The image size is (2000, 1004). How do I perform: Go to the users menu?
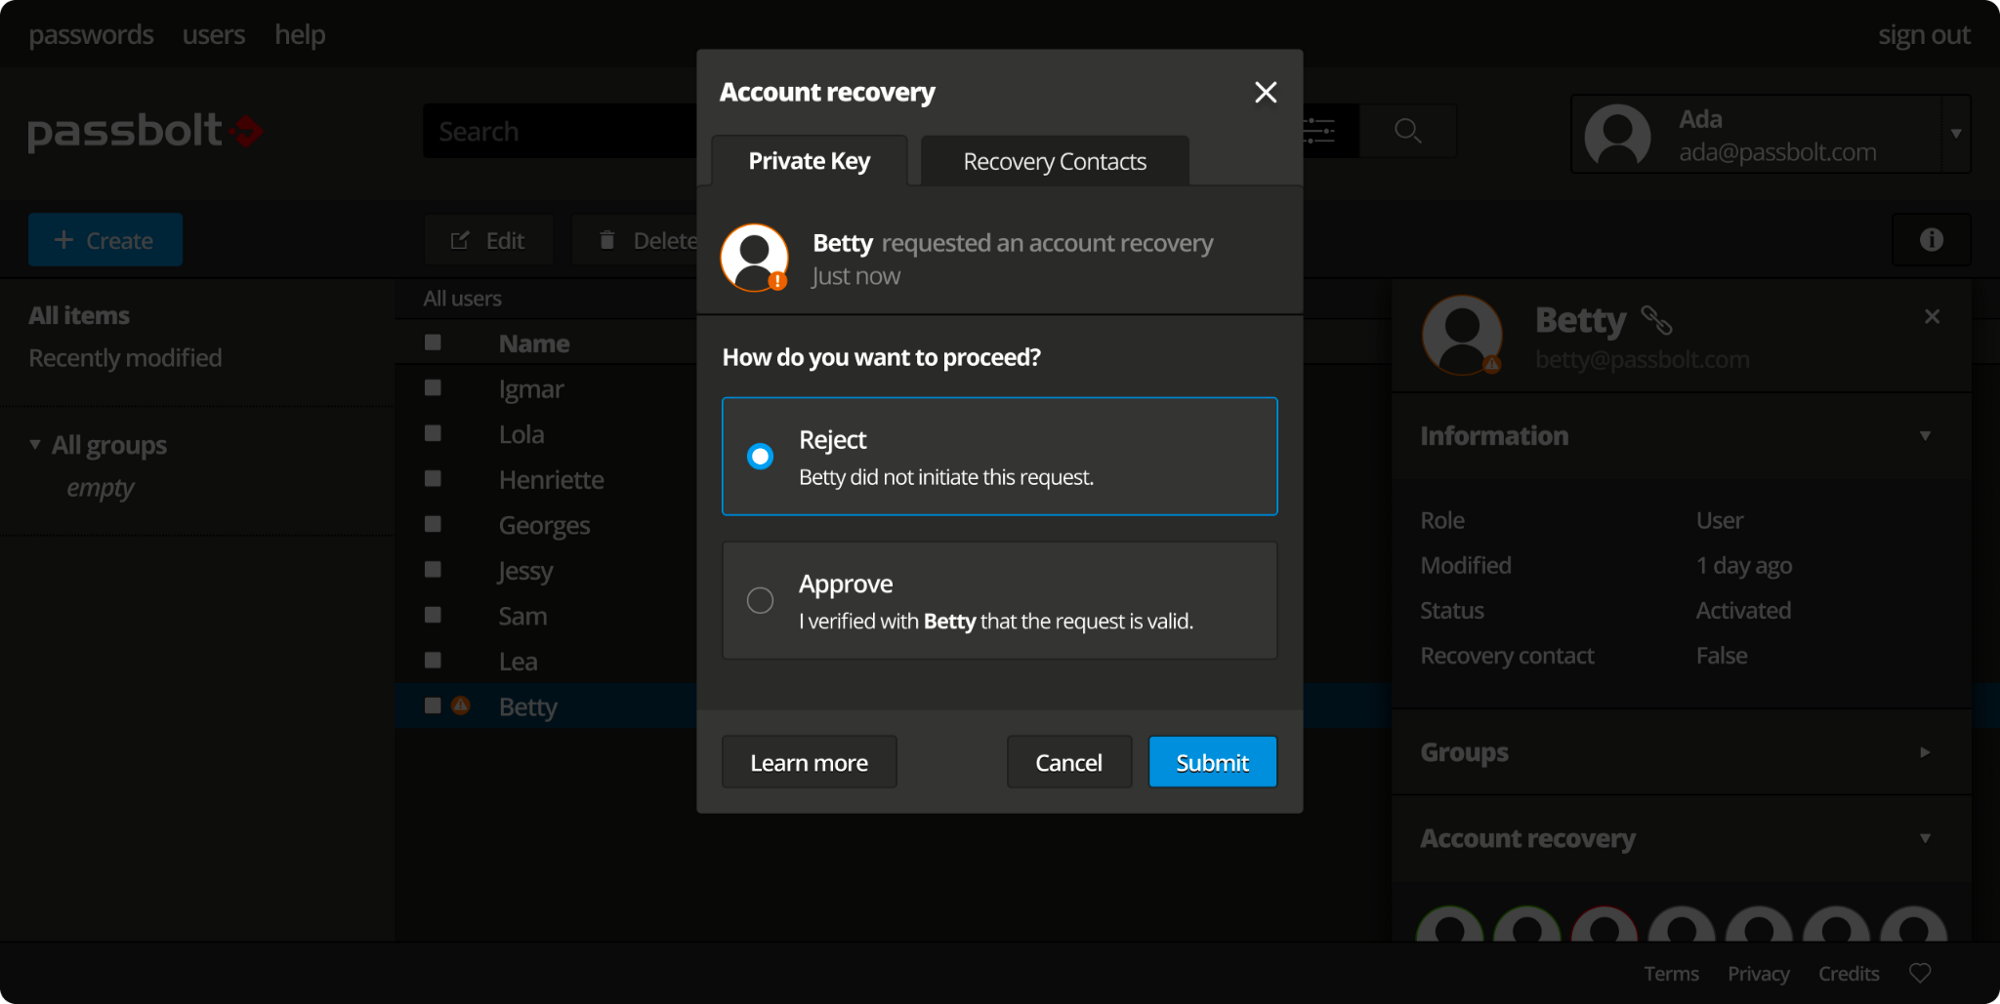(214, 35)
